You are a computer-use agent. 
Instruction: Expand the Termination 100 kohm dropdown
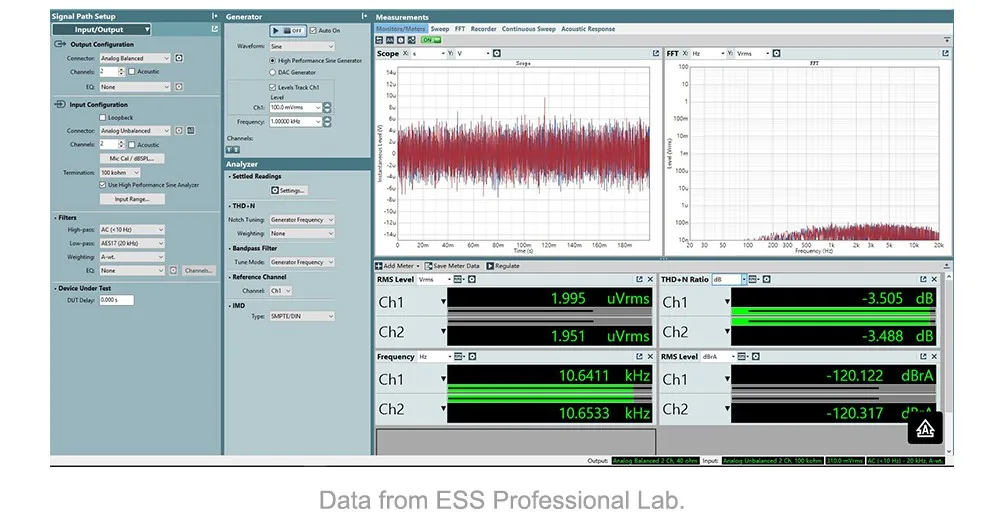coord(120,172)
